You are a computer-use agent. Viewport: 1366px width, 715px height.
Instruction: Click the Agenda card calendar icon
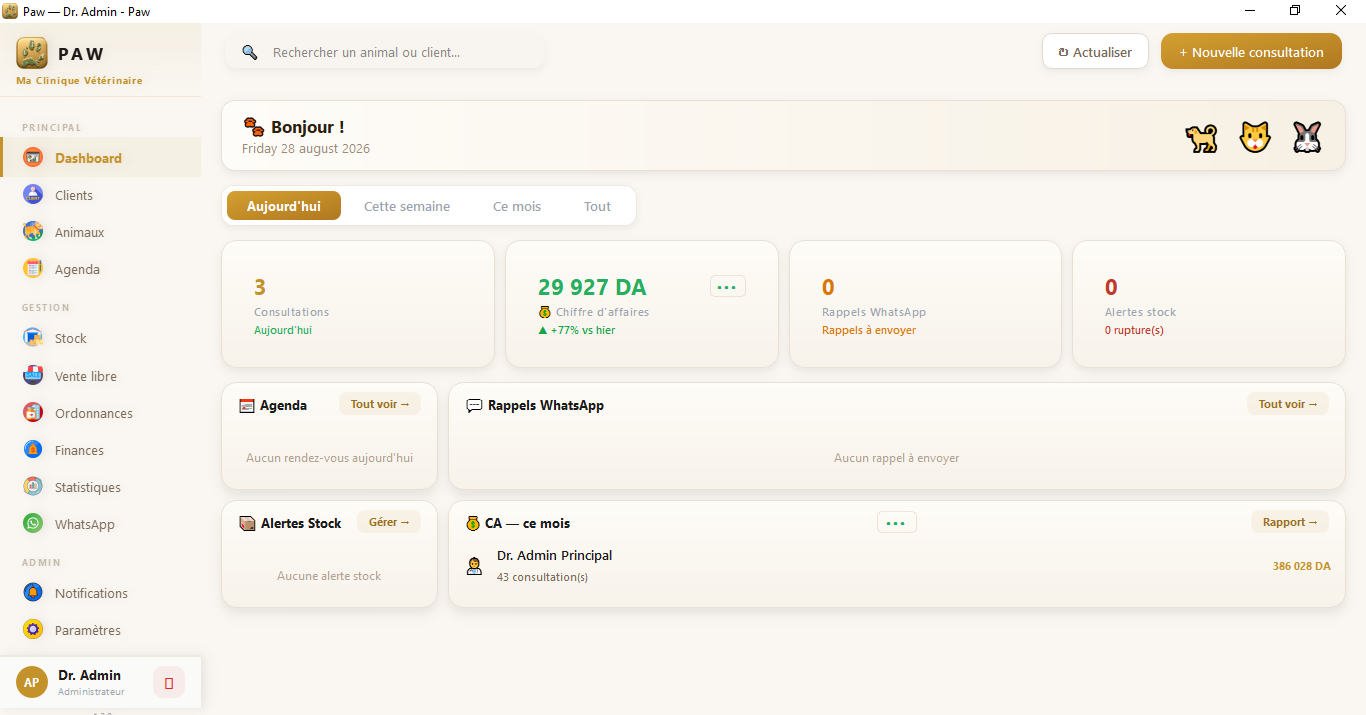[x=247, y=406]
